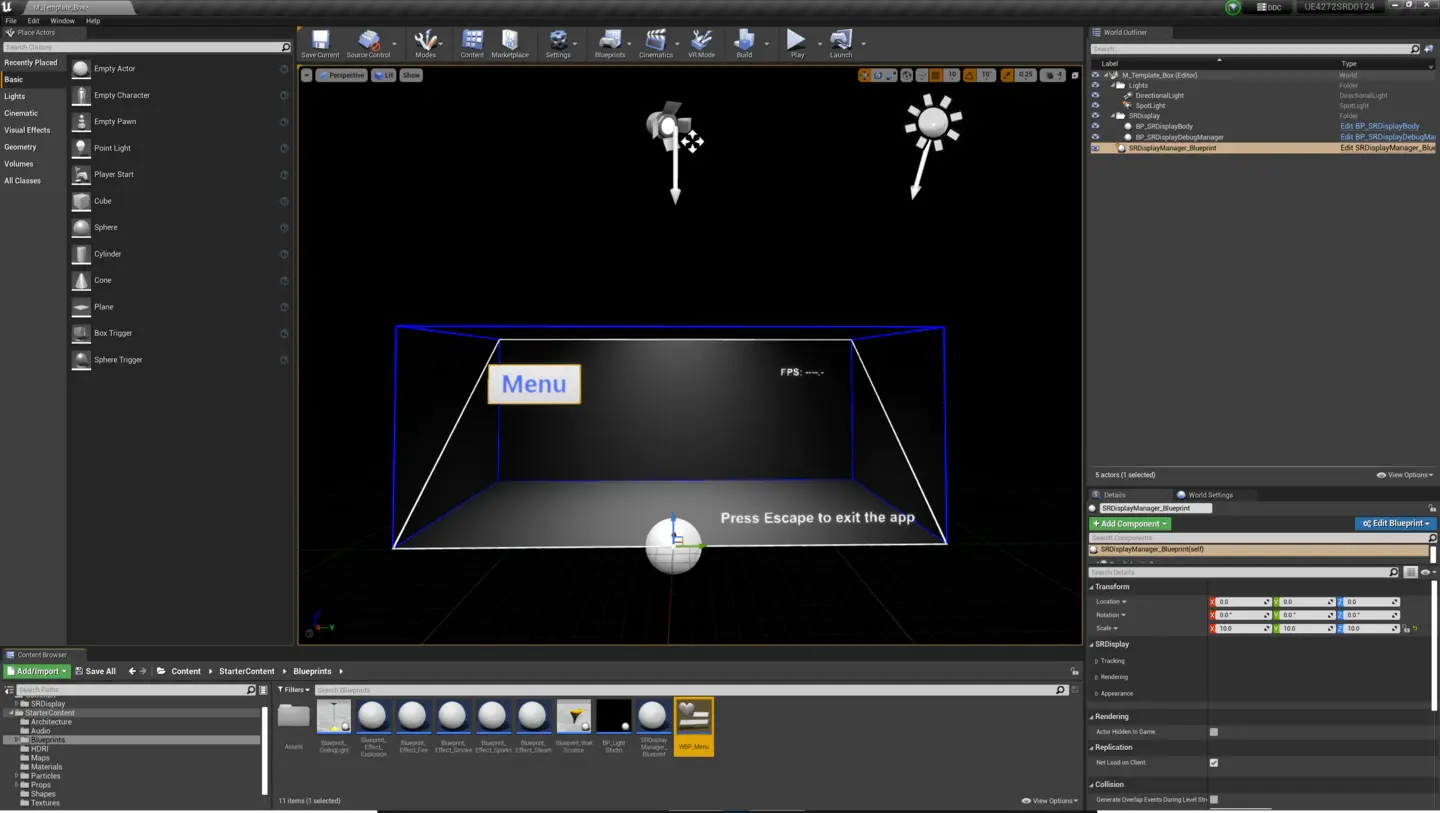Screen dimensions: 1440x813
Task: Activate VR Mode from the toolbar
Action: coord(702,43)
